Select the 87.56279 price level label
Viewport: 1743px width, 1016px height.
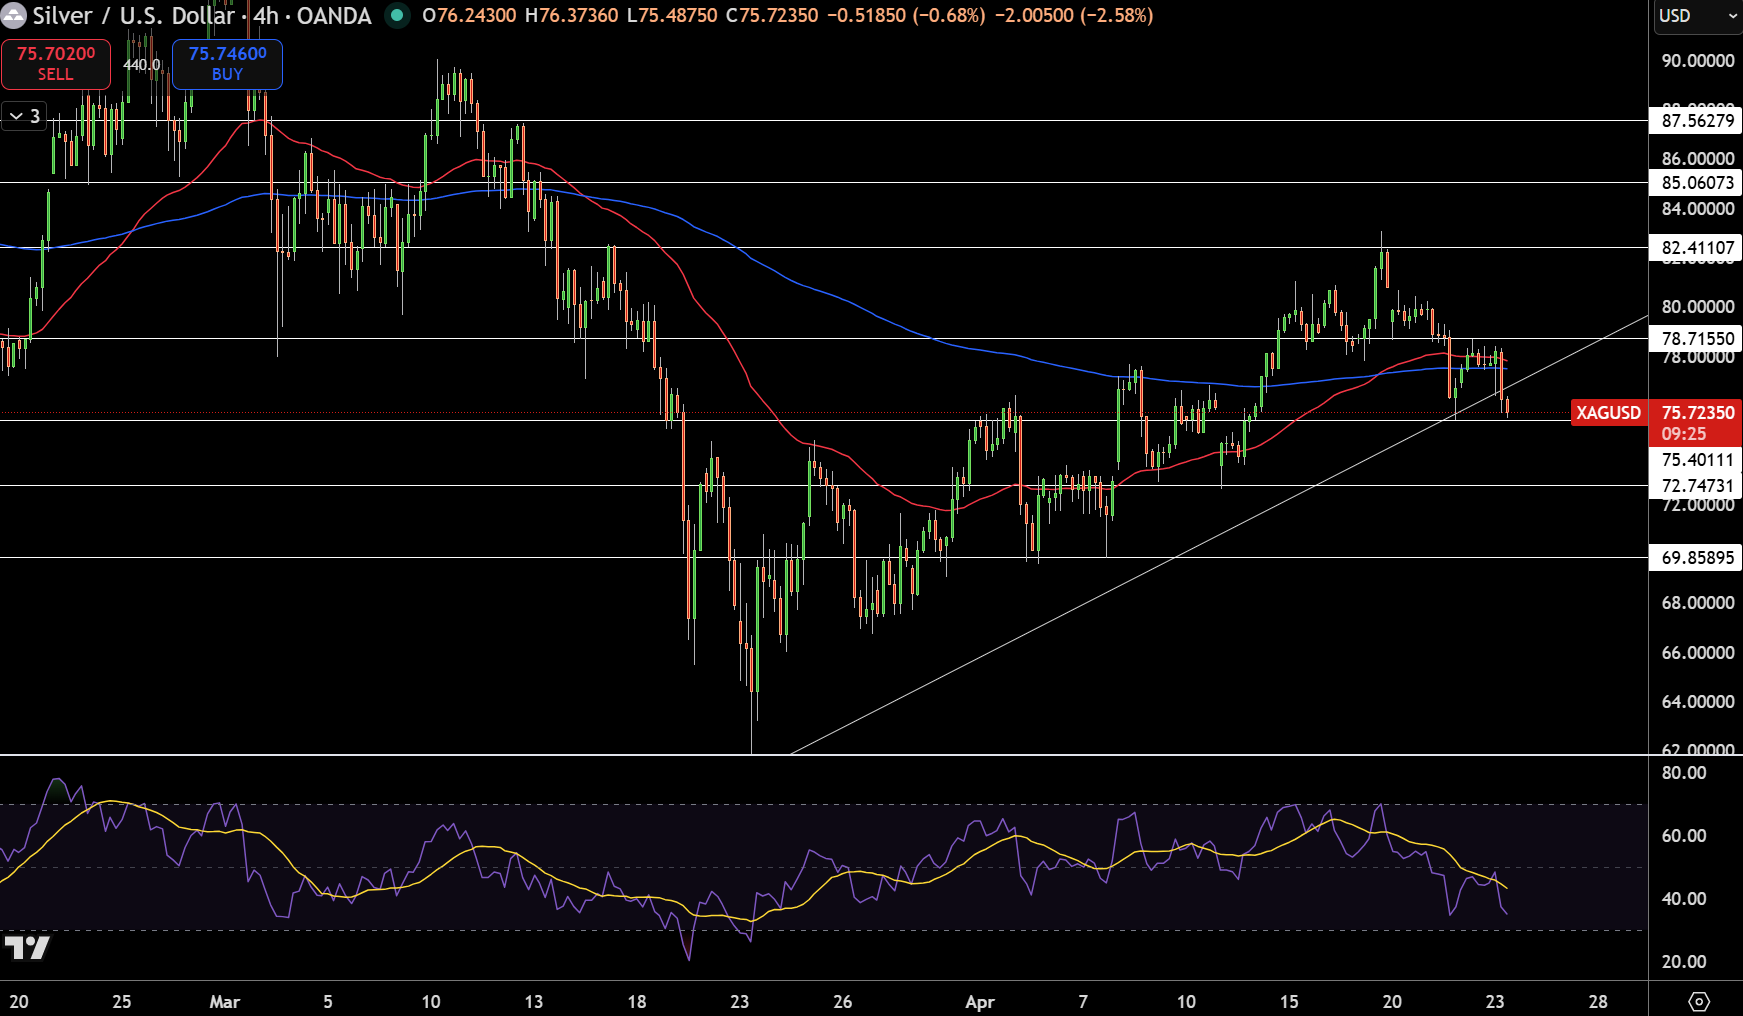pyautogui.click(x=1696, y=121)
